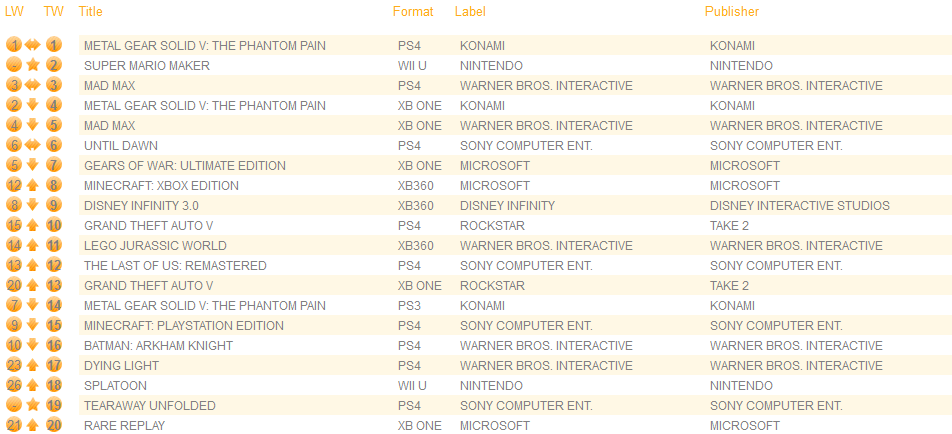
Task: Click the up arrow icon beside Dying Light
Action: (33, 366)
